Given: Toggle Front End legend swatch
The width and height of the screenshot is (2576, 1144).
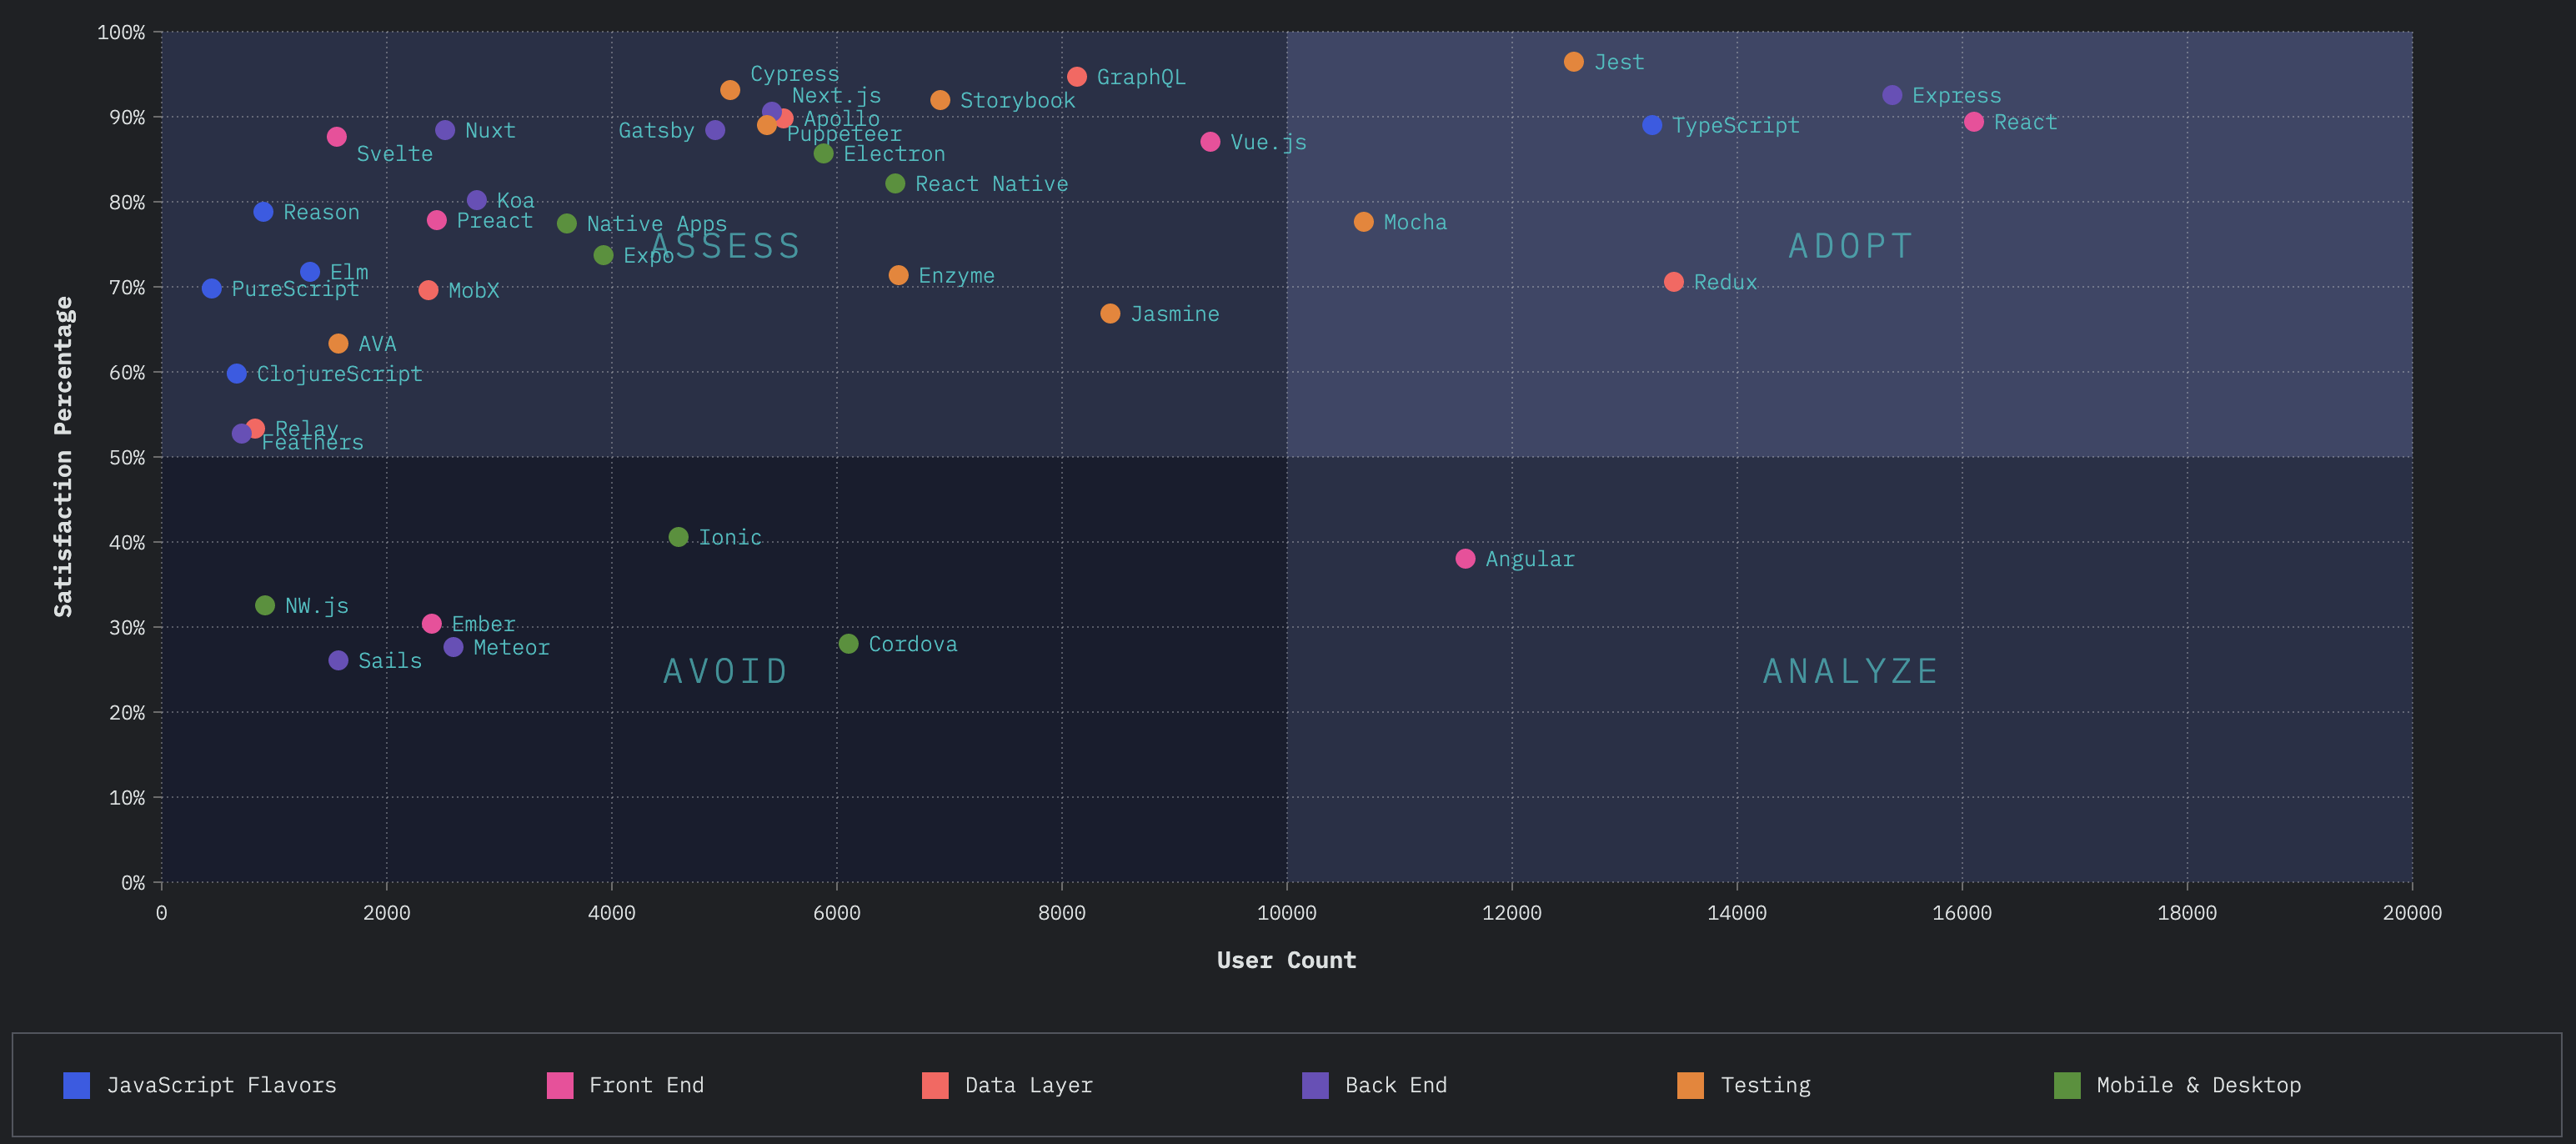Looking at the screenshot, I should tap(560, 1085).
